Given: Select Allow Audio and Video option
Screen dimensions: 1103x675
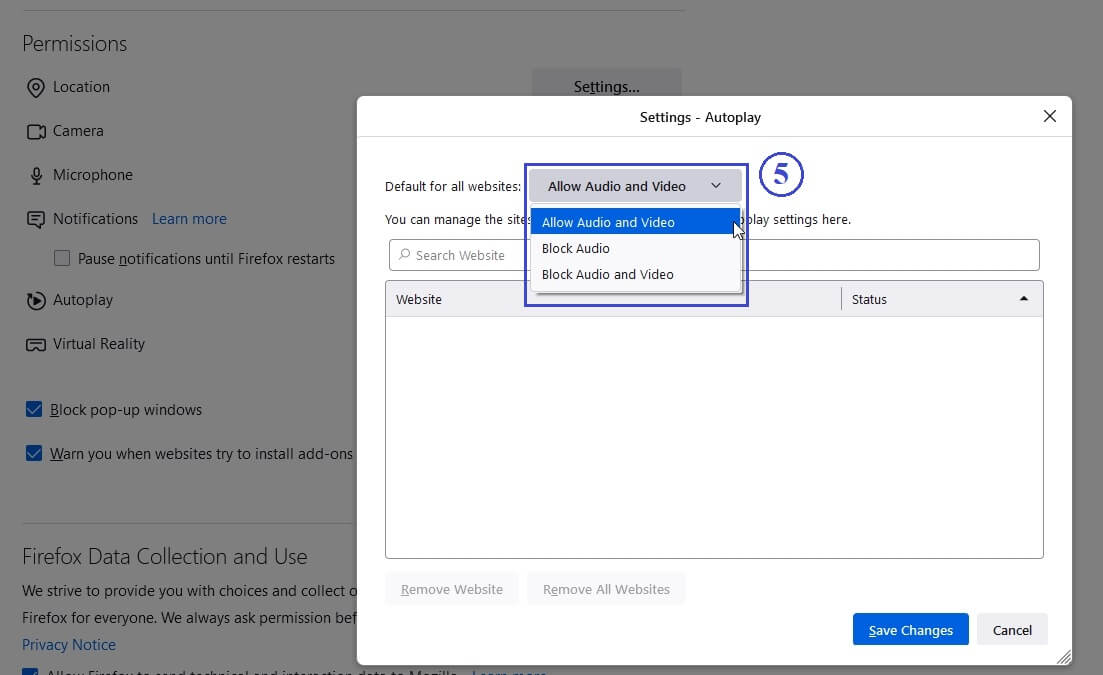Looking at the screenshot, I should tap(635, 221).
